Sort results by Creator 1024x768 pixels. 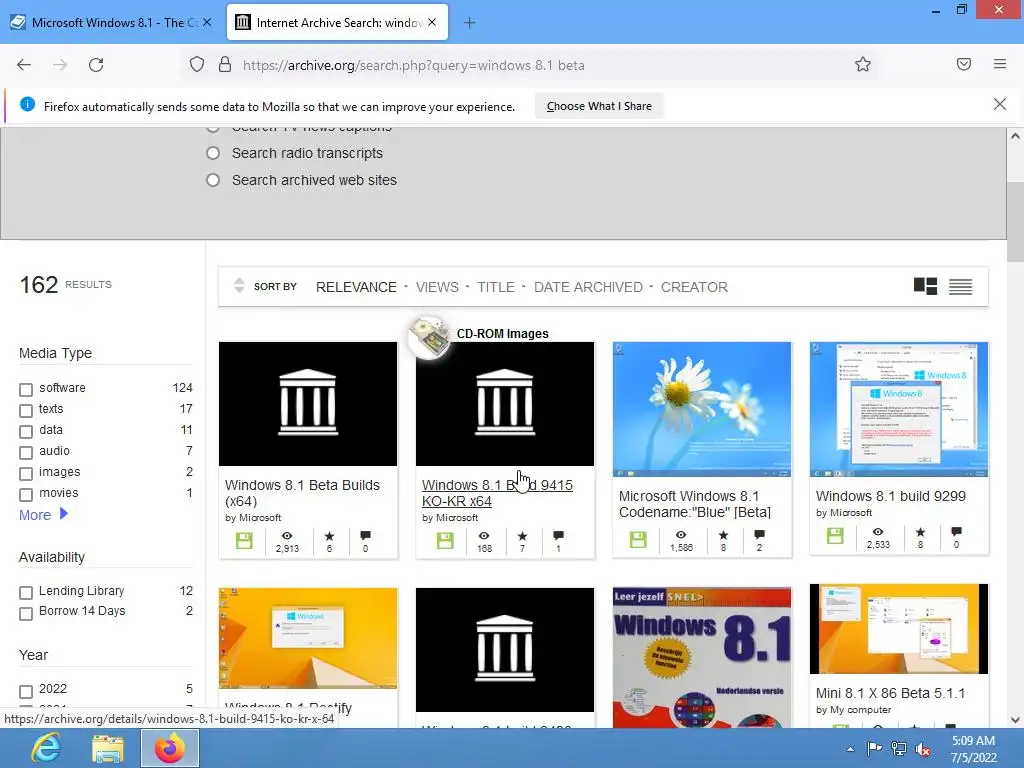point(694,287)
